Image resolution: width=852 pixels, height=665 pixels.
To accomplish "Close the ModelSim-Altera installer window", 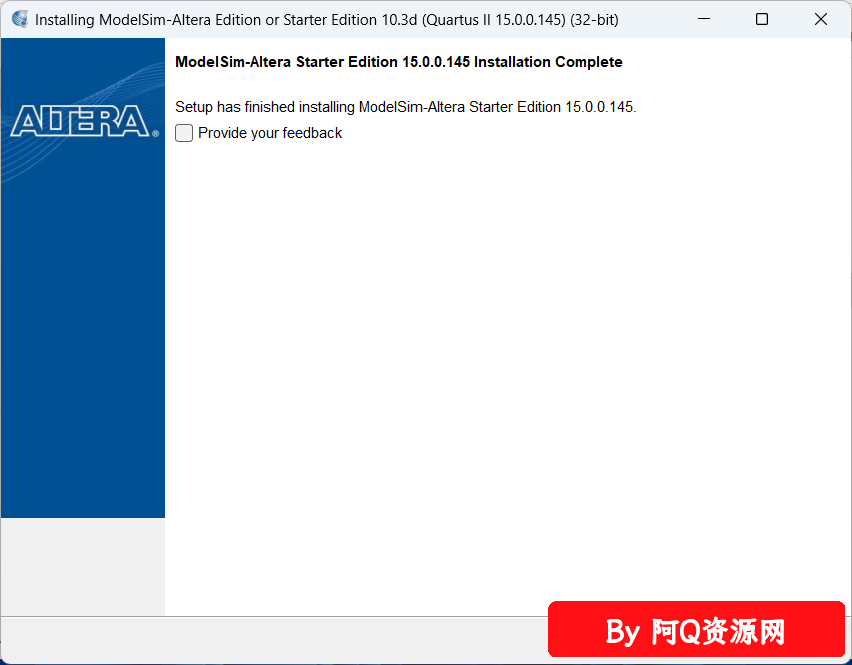I will click(x=820, y=20).
